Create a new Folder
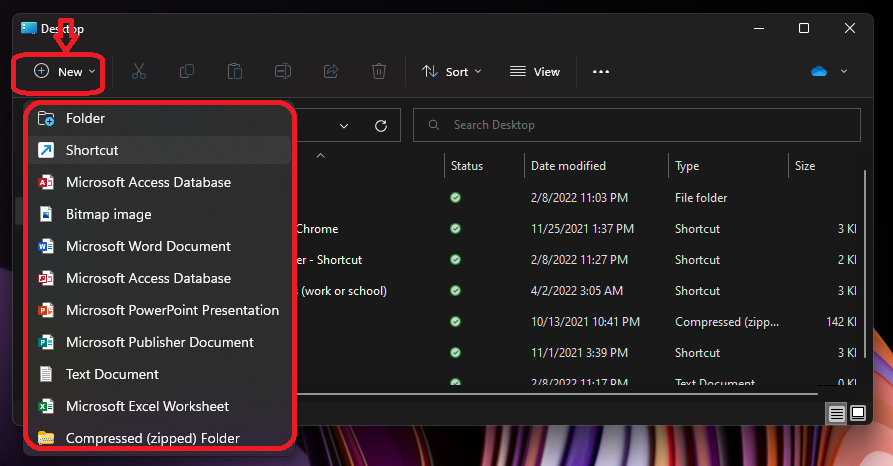This screenshot has width=893, height=466. [x=160, y=118]
